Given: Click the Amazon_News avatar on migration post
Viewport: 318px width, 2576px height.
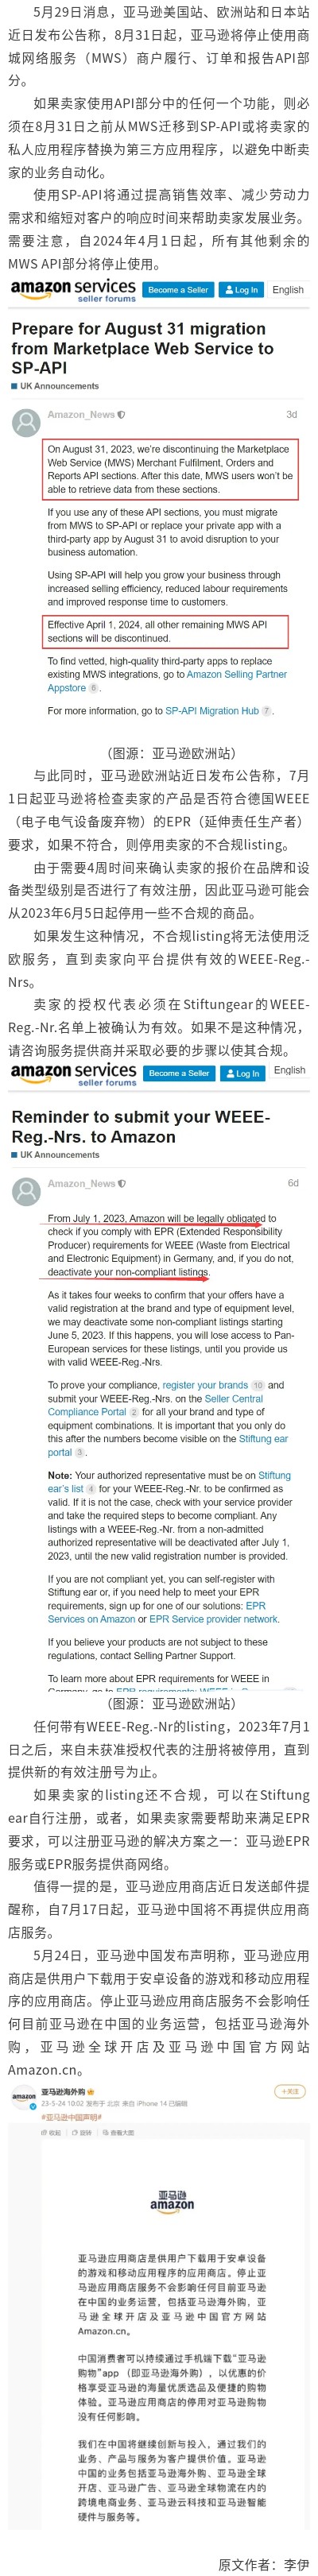Looking at the screenshot, I should click(x=26, y=423).
